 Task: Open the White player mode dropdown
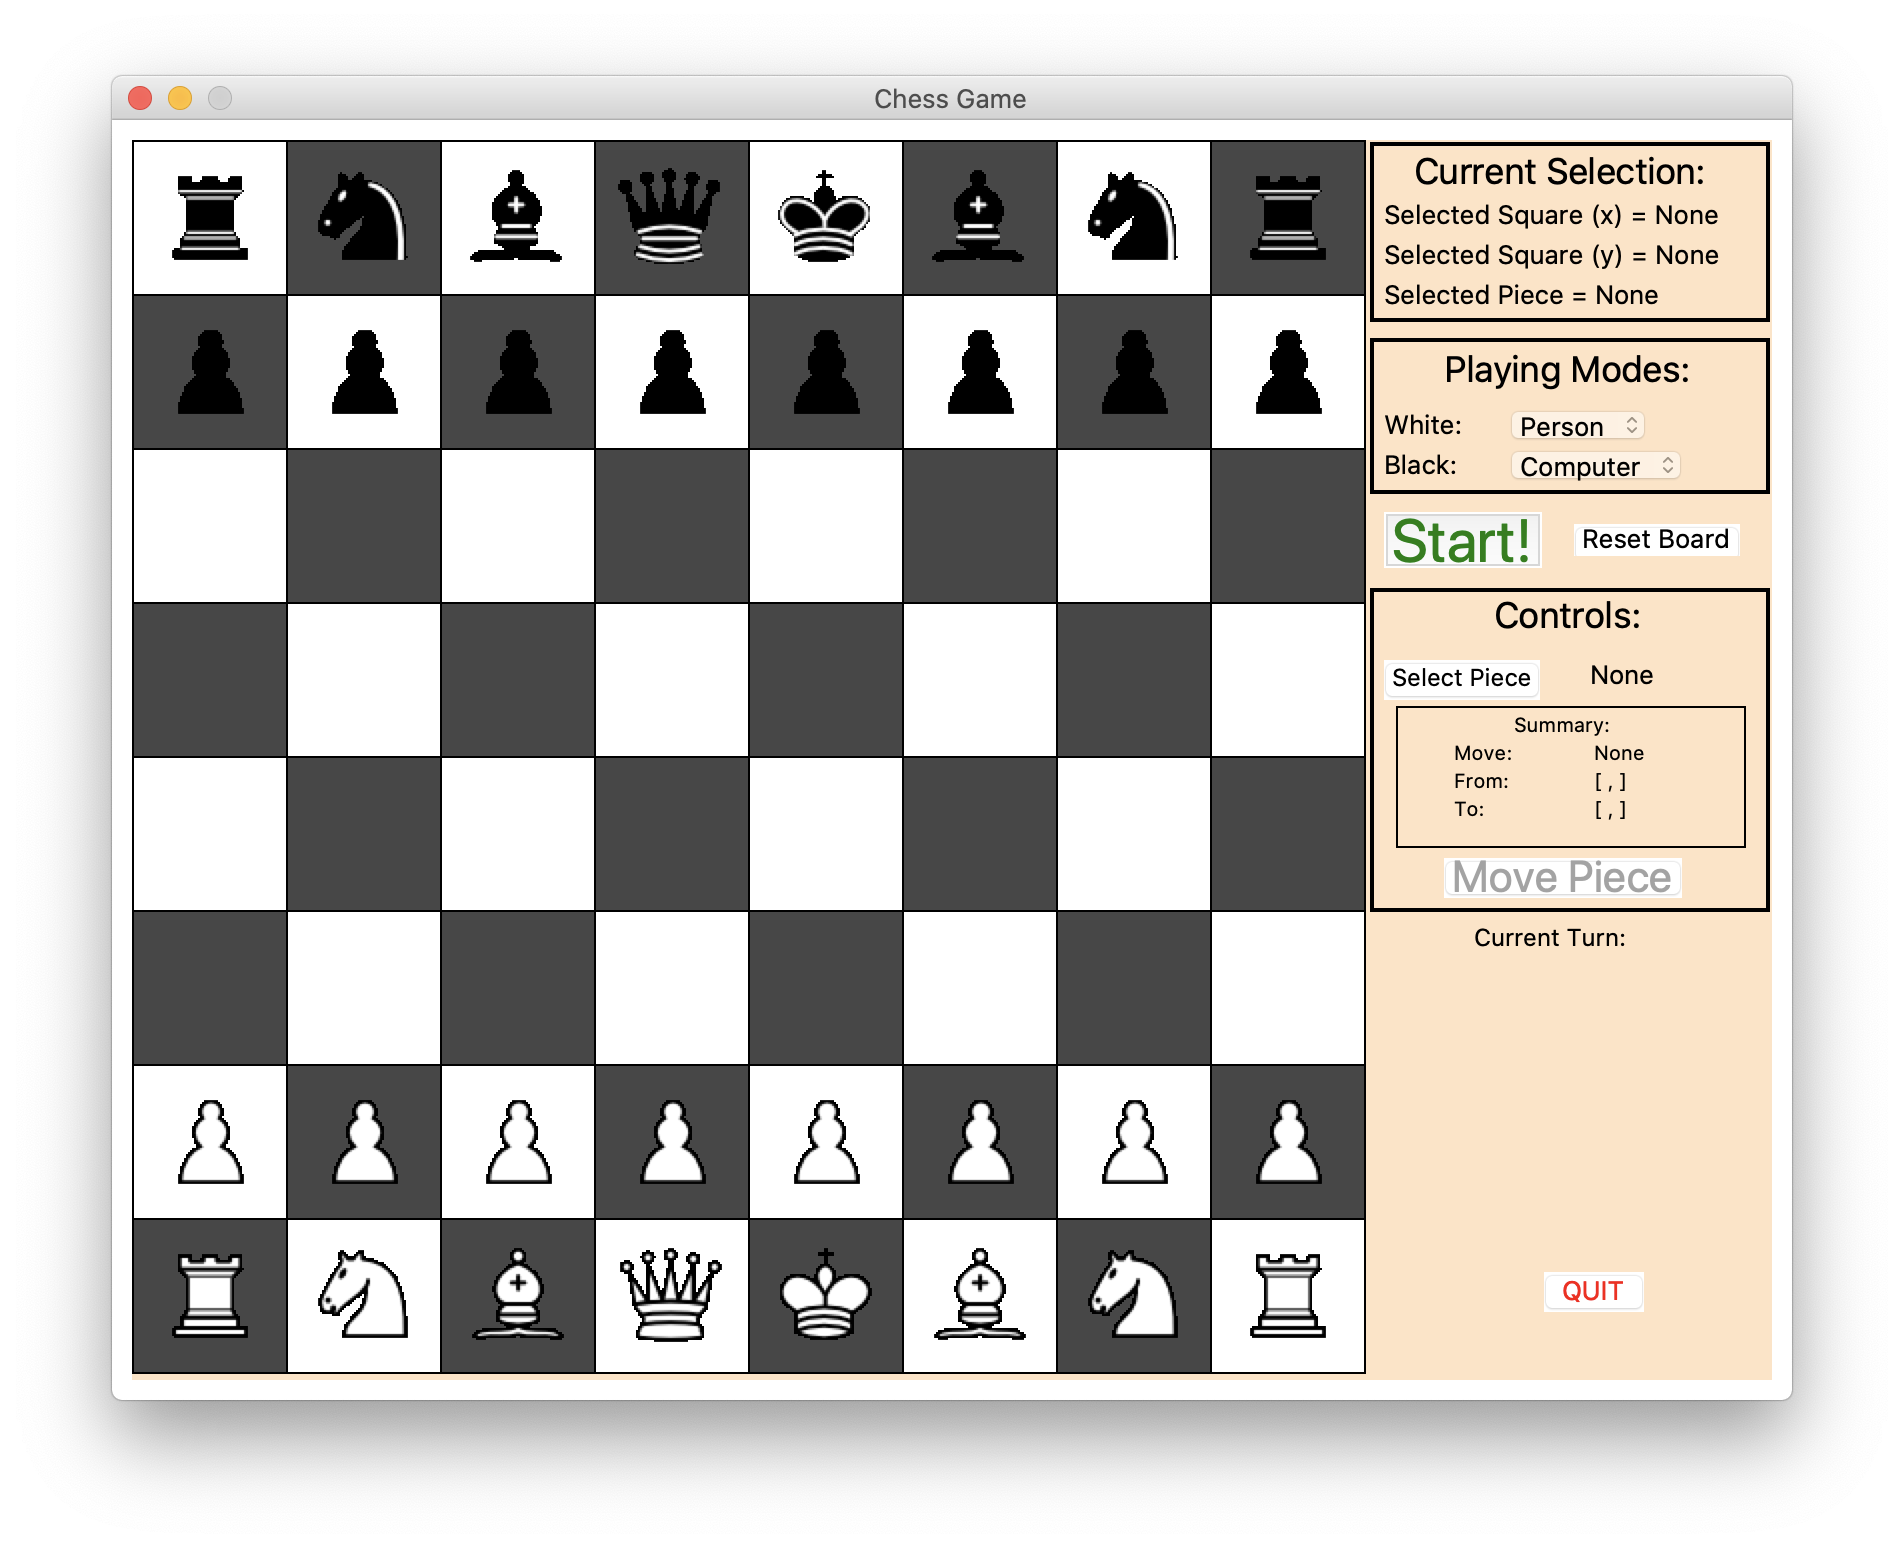pos(1577,426)
